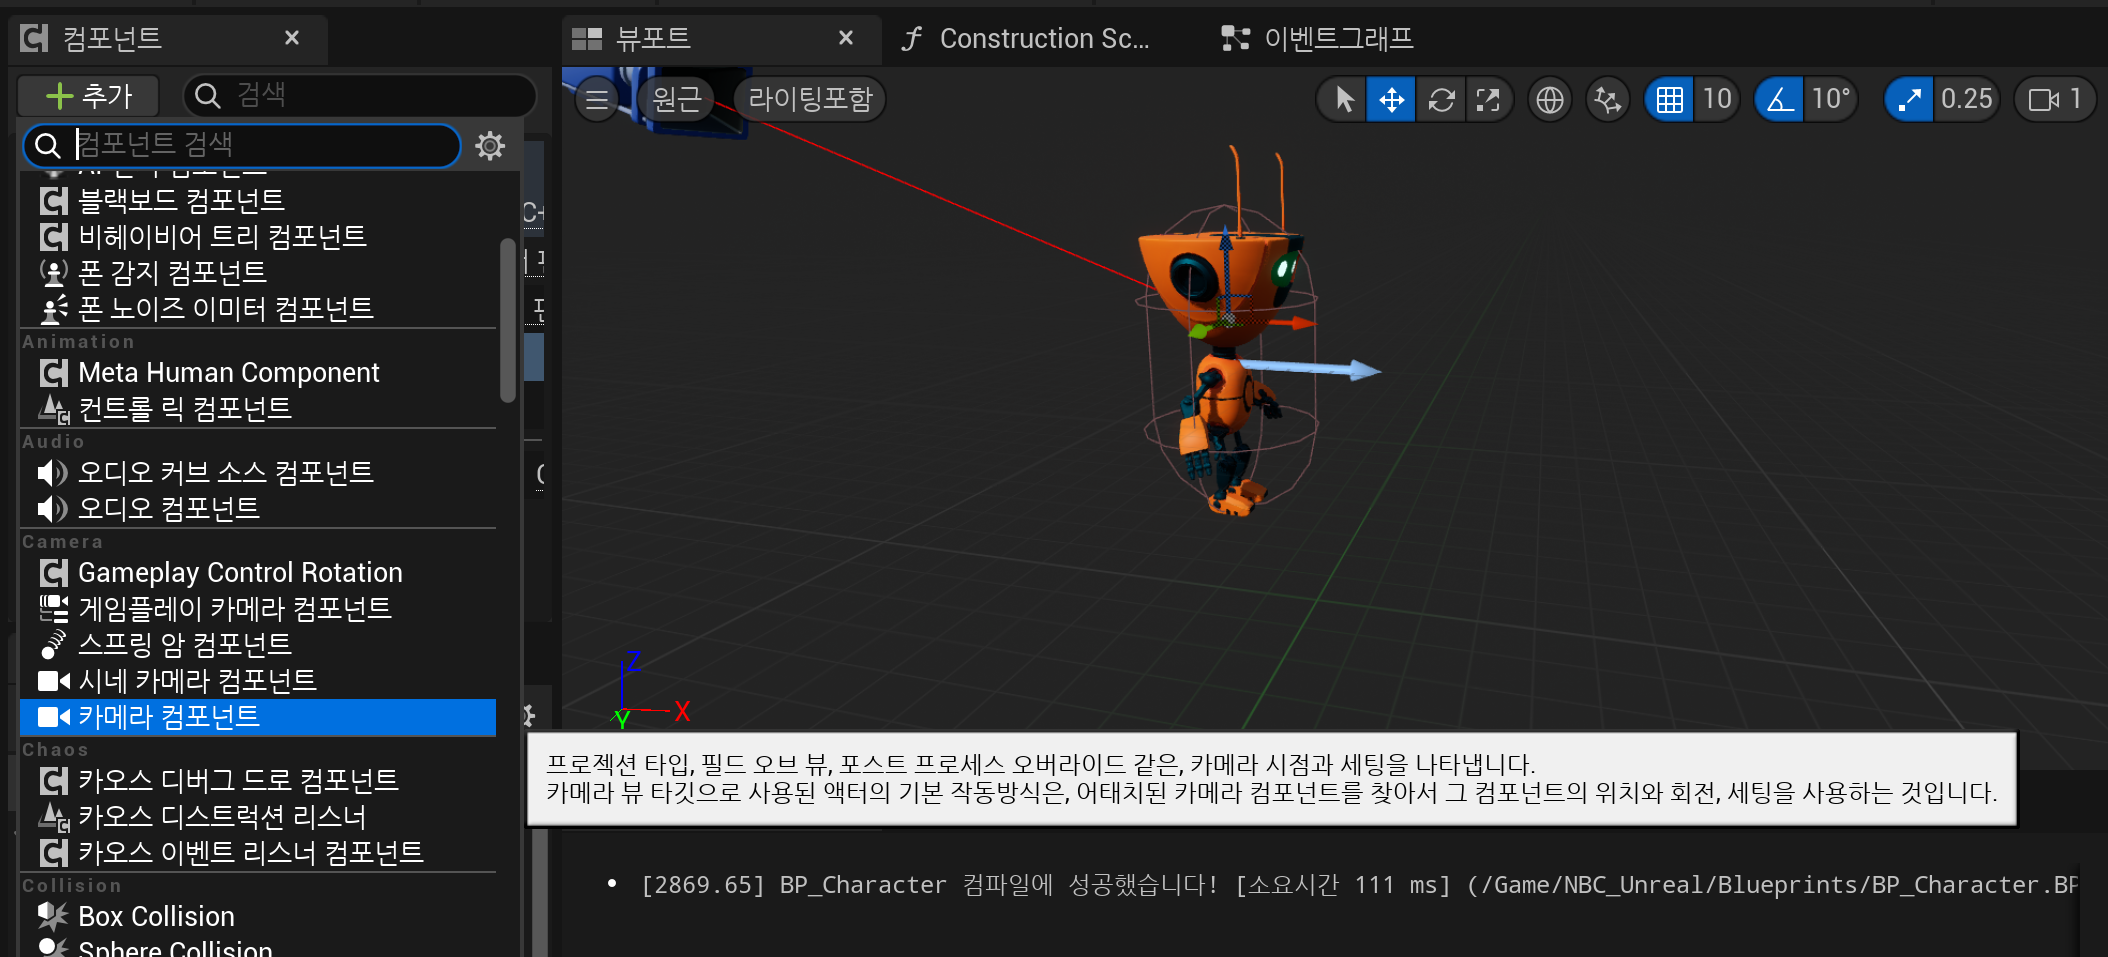Select 카오스 디버그 드로 컴포넌트
This screenshot has height=957, width=2108.
pyautogui.click(x=258, y=780)
